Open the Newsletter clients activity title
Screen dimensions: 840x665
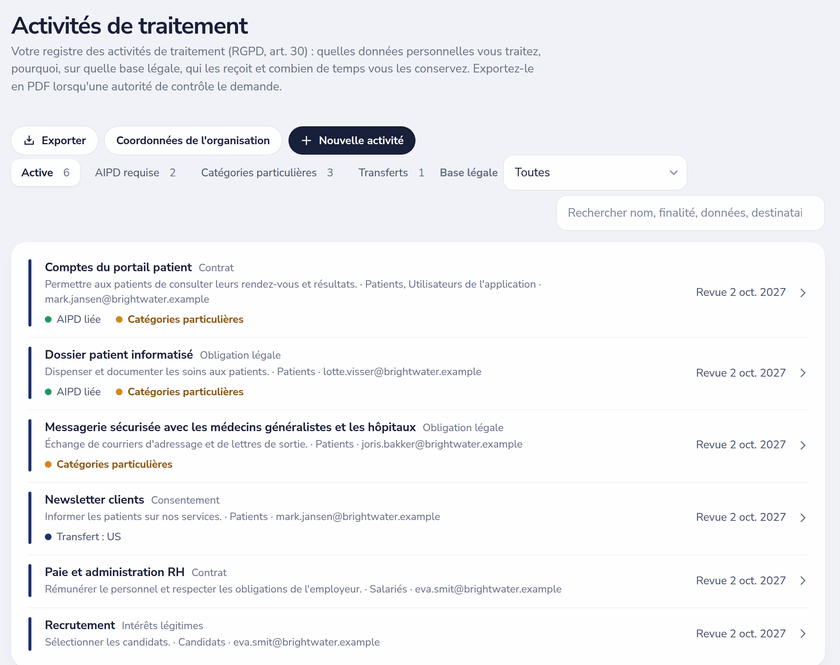pos(94,499)
